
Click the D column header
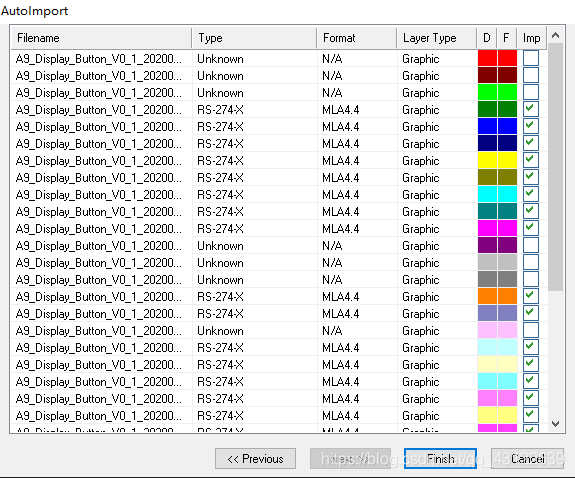(x=487, y=38)
